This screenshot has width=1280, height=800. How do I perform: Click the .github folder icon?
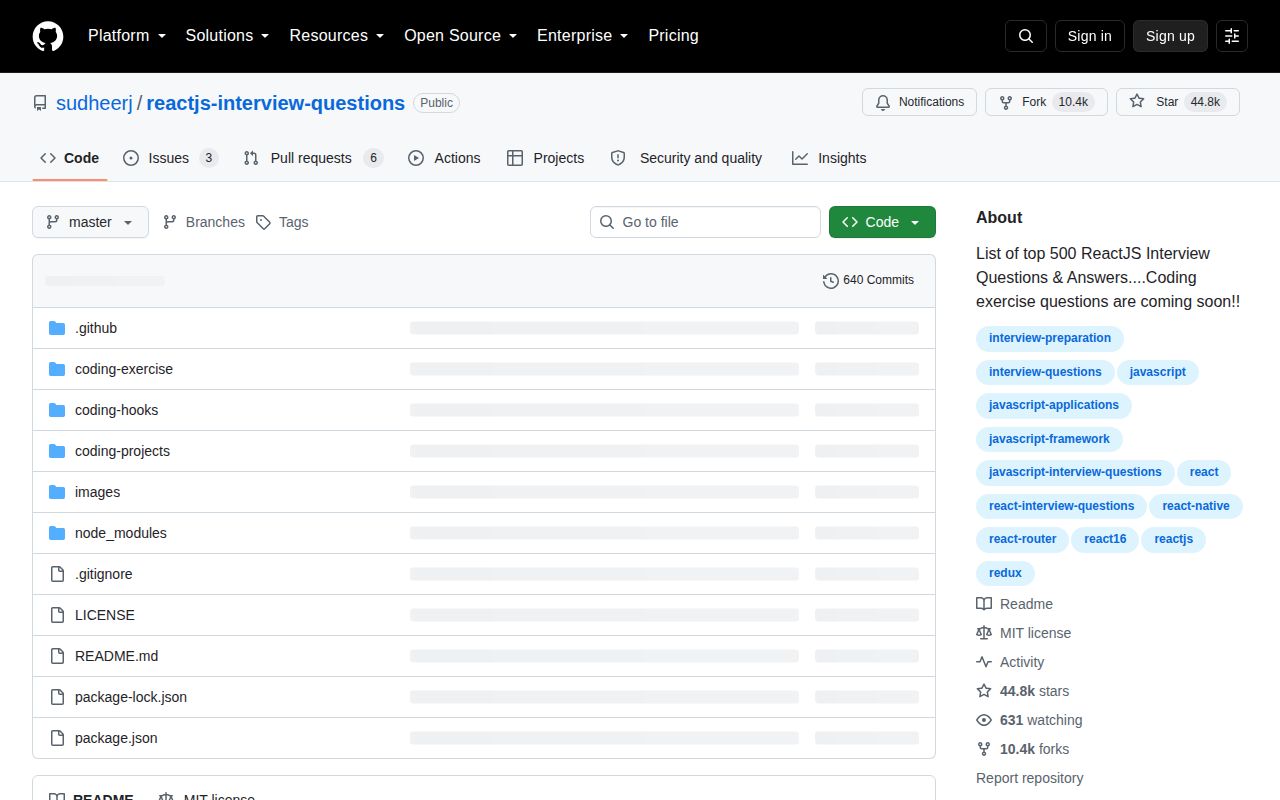point(57,328)
